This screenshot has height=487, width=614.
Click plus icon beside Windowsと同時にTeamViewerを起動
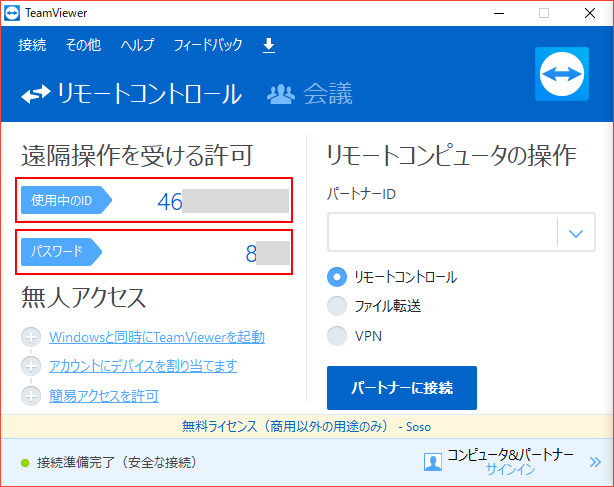(x=31, y=337)
